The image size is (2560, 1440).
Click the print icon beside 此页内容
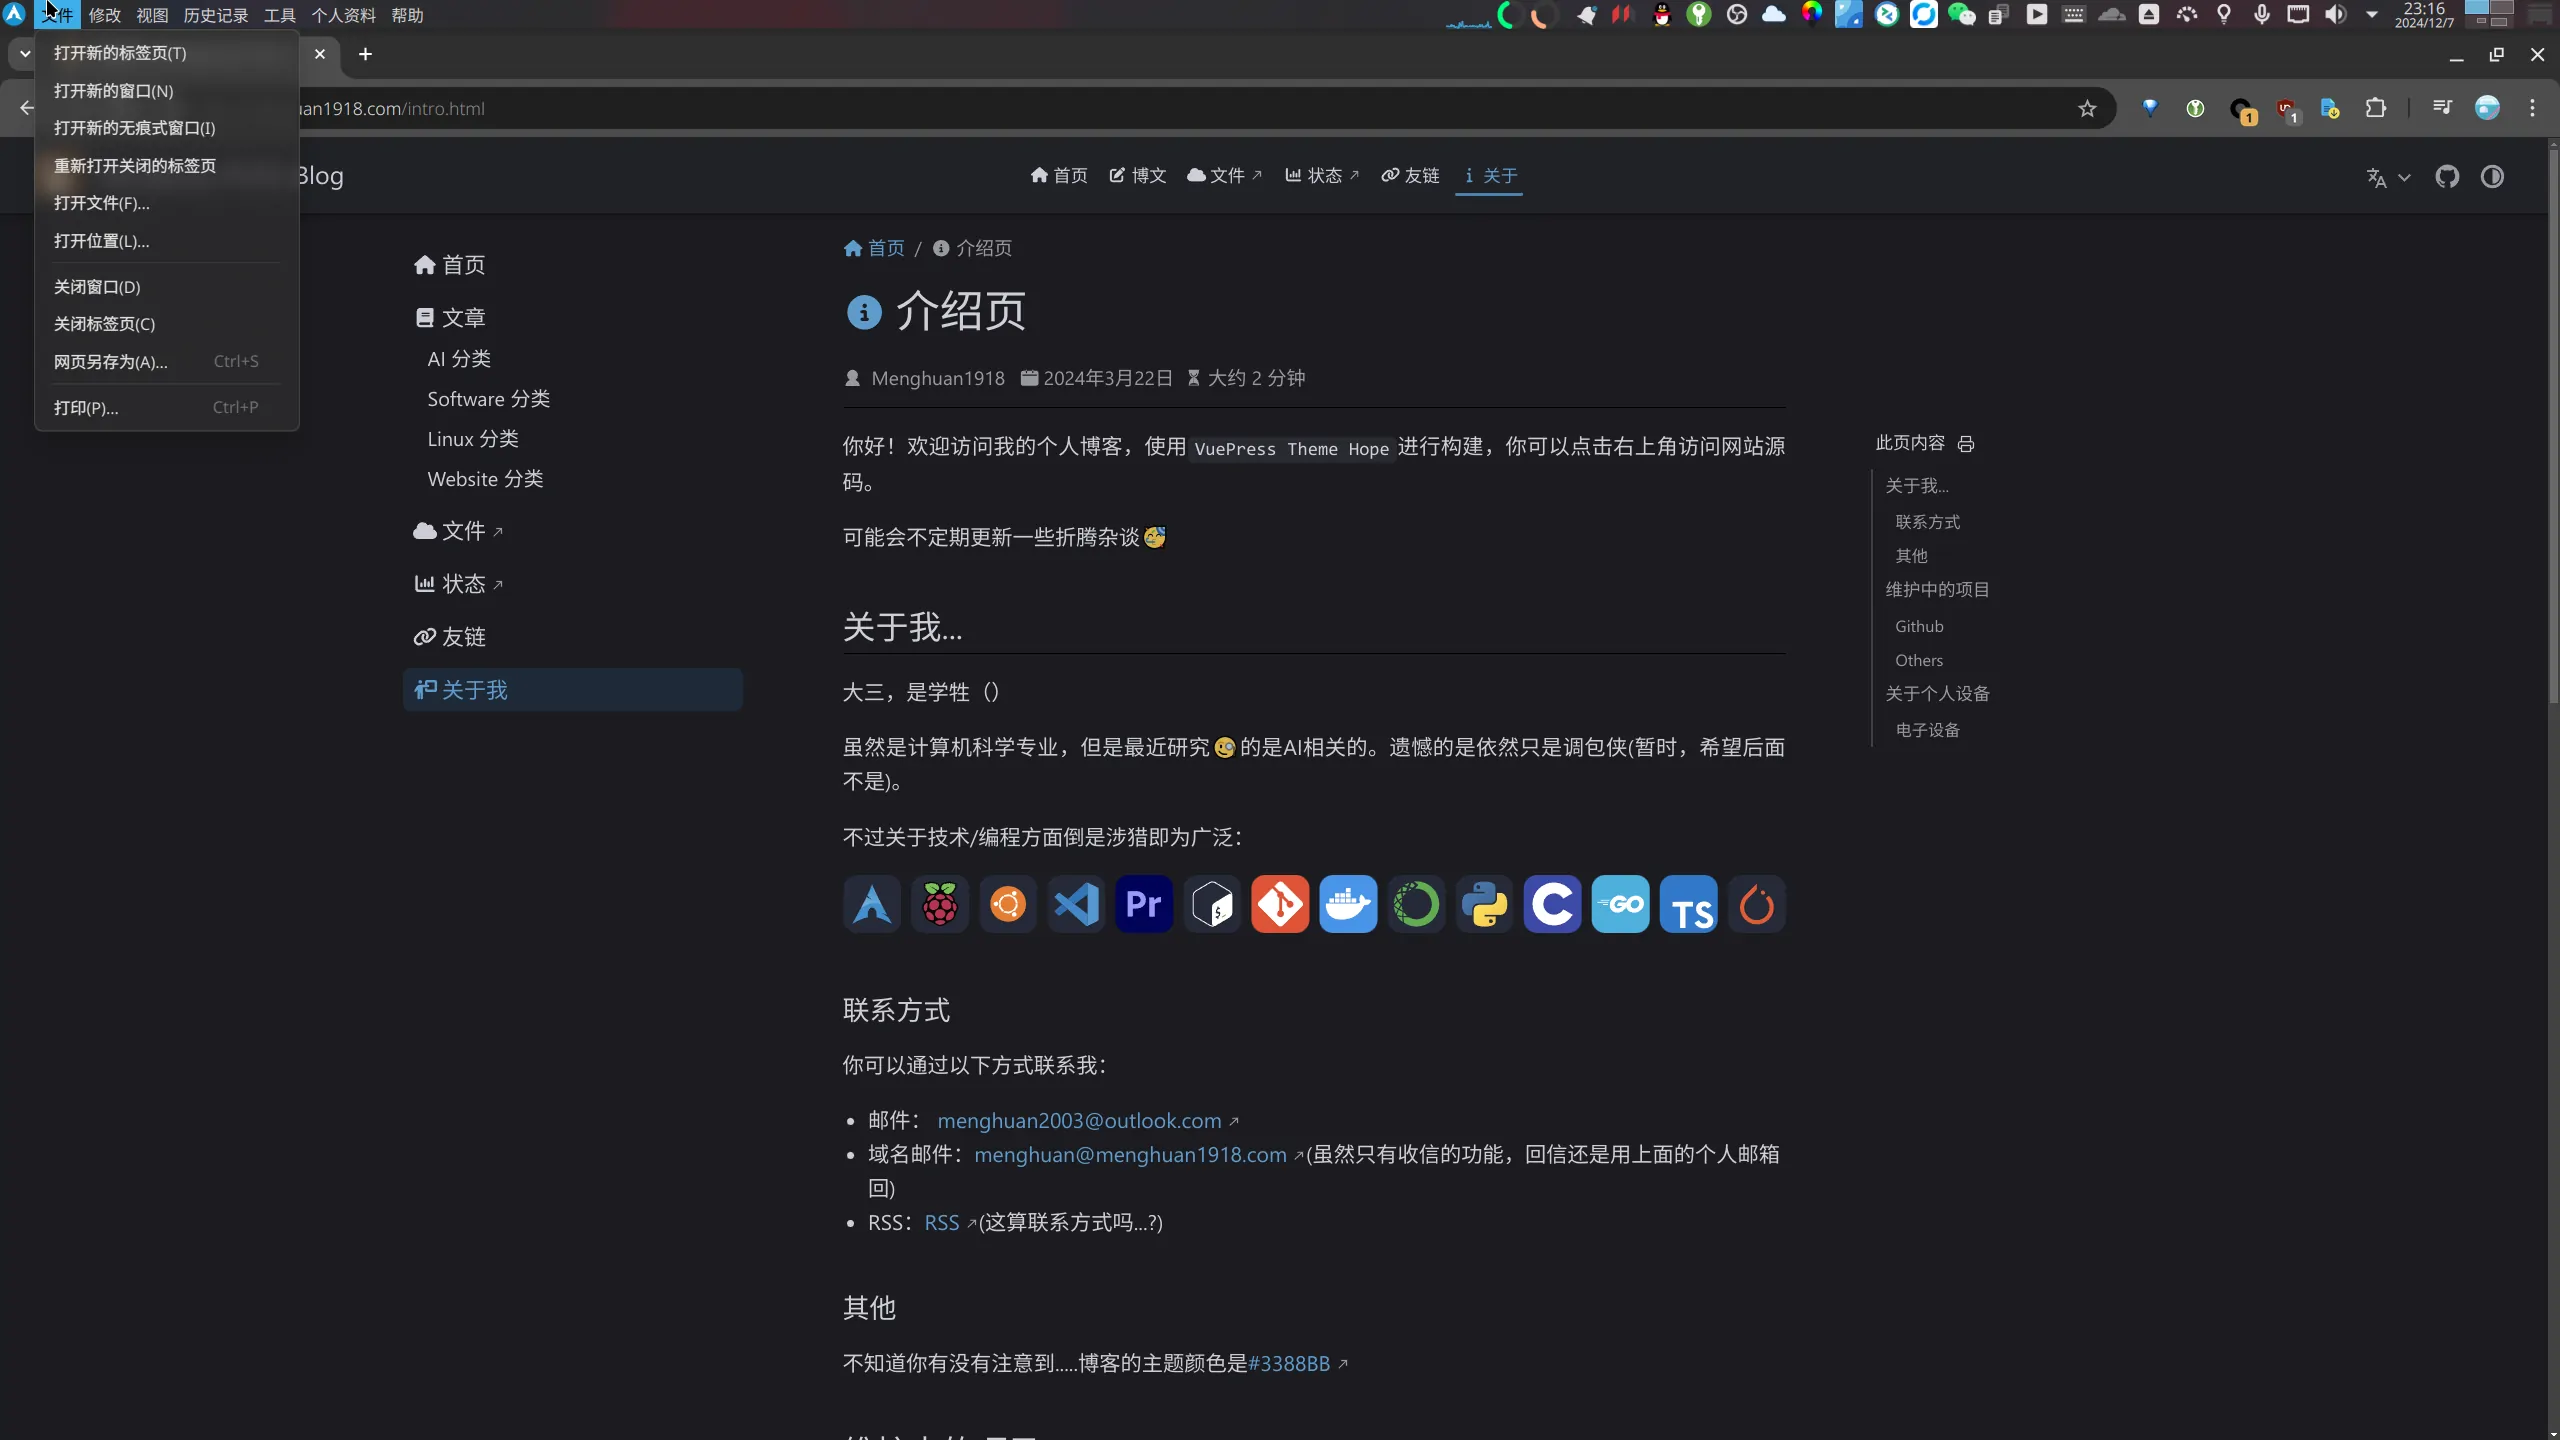tap(1966, 444)
